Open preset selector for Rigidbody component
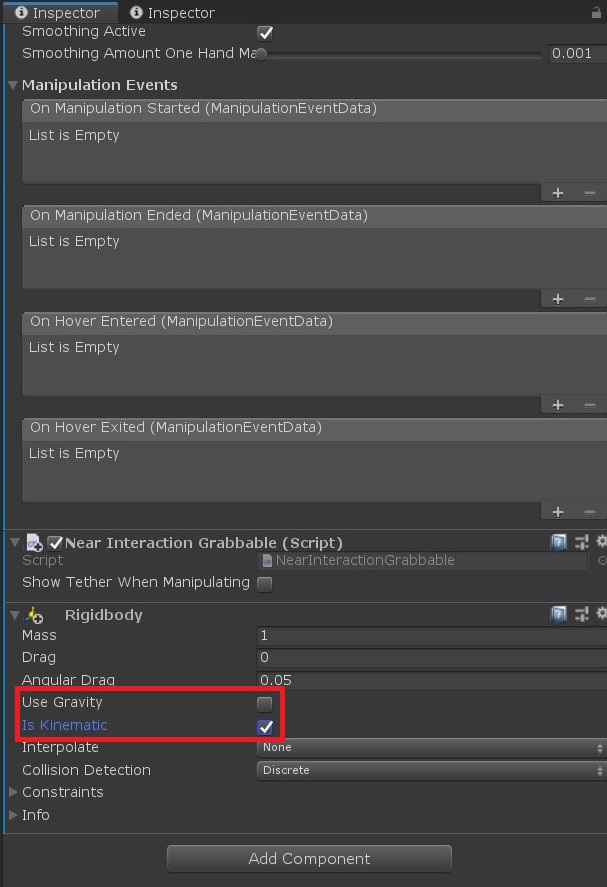 581,614
